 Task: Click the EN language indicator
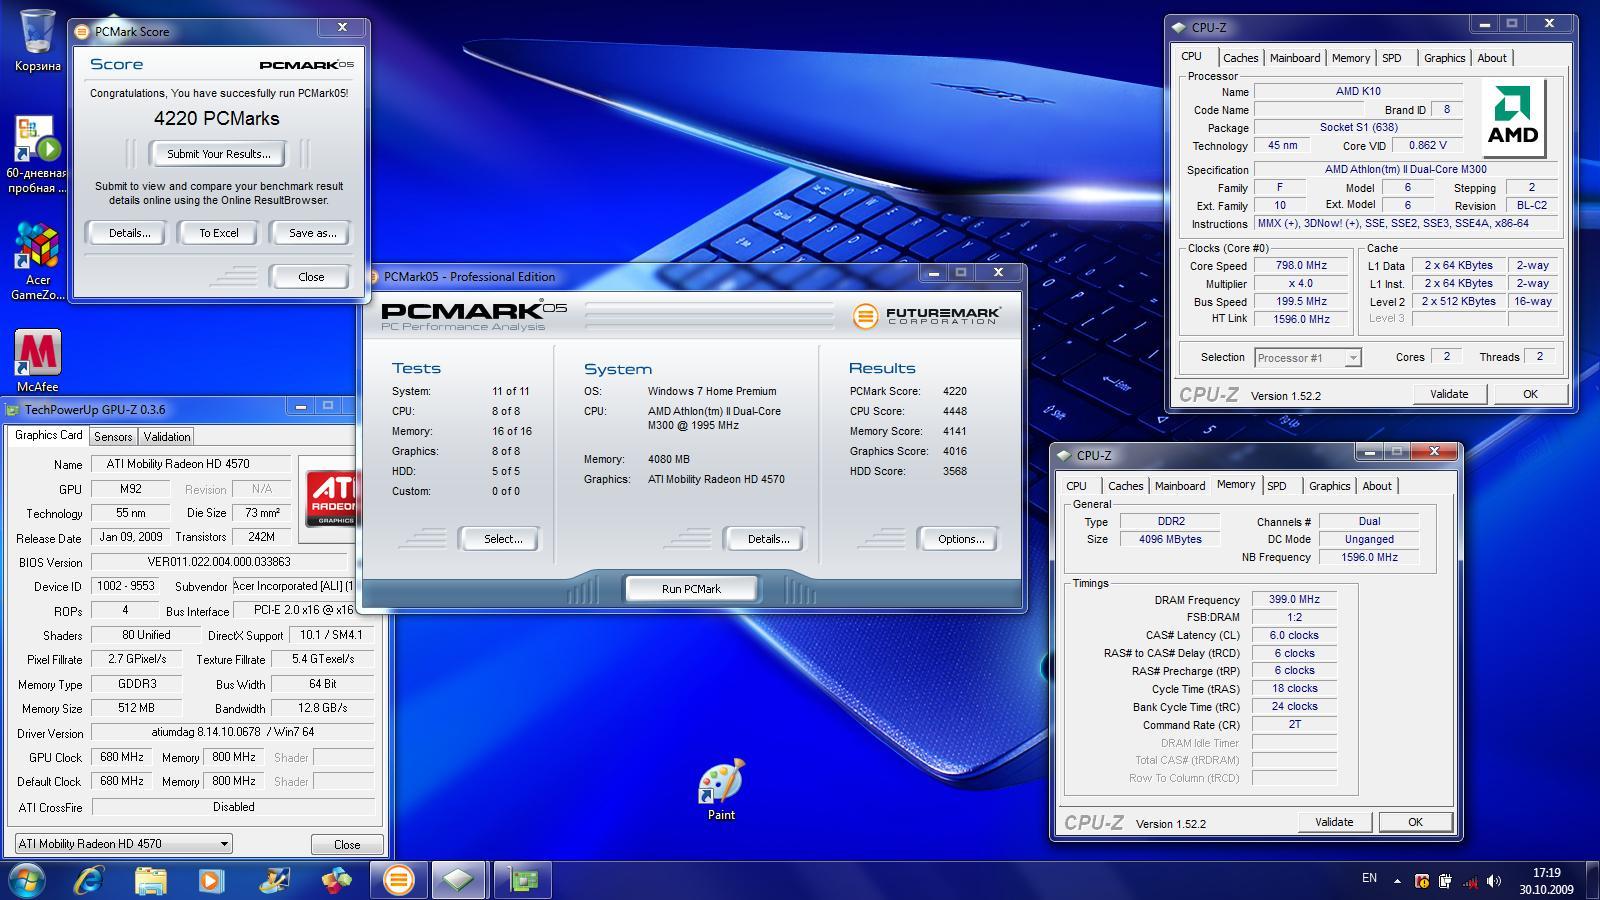(x=1369, y=878)
